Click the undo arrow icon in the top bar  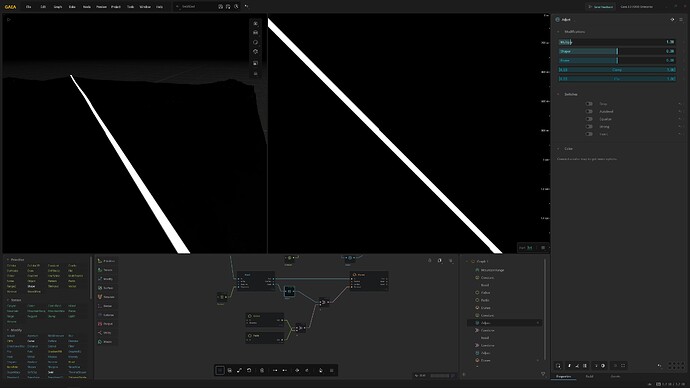246,7
